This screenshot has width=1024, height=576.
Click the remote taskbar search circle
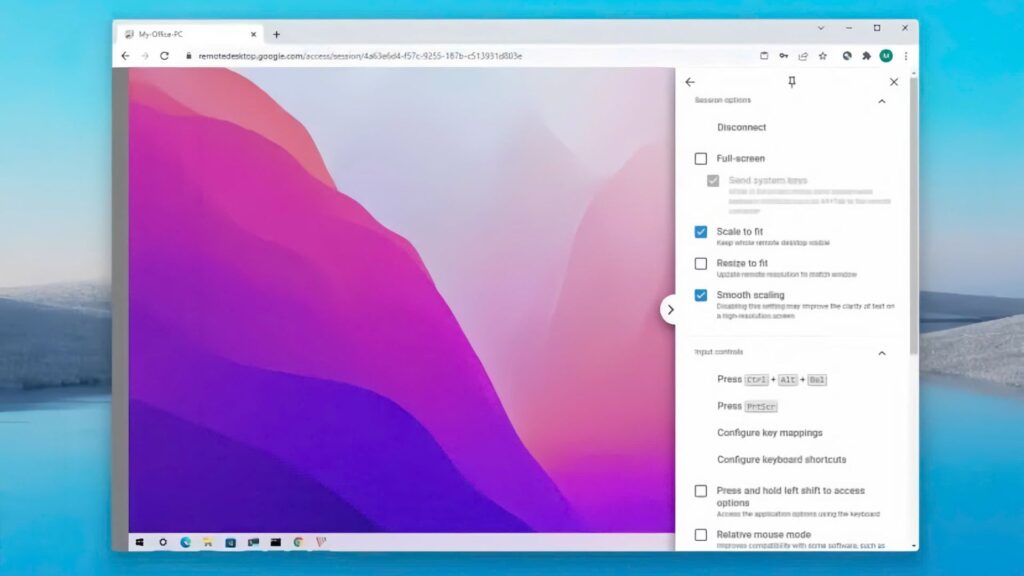coord(163,542)
